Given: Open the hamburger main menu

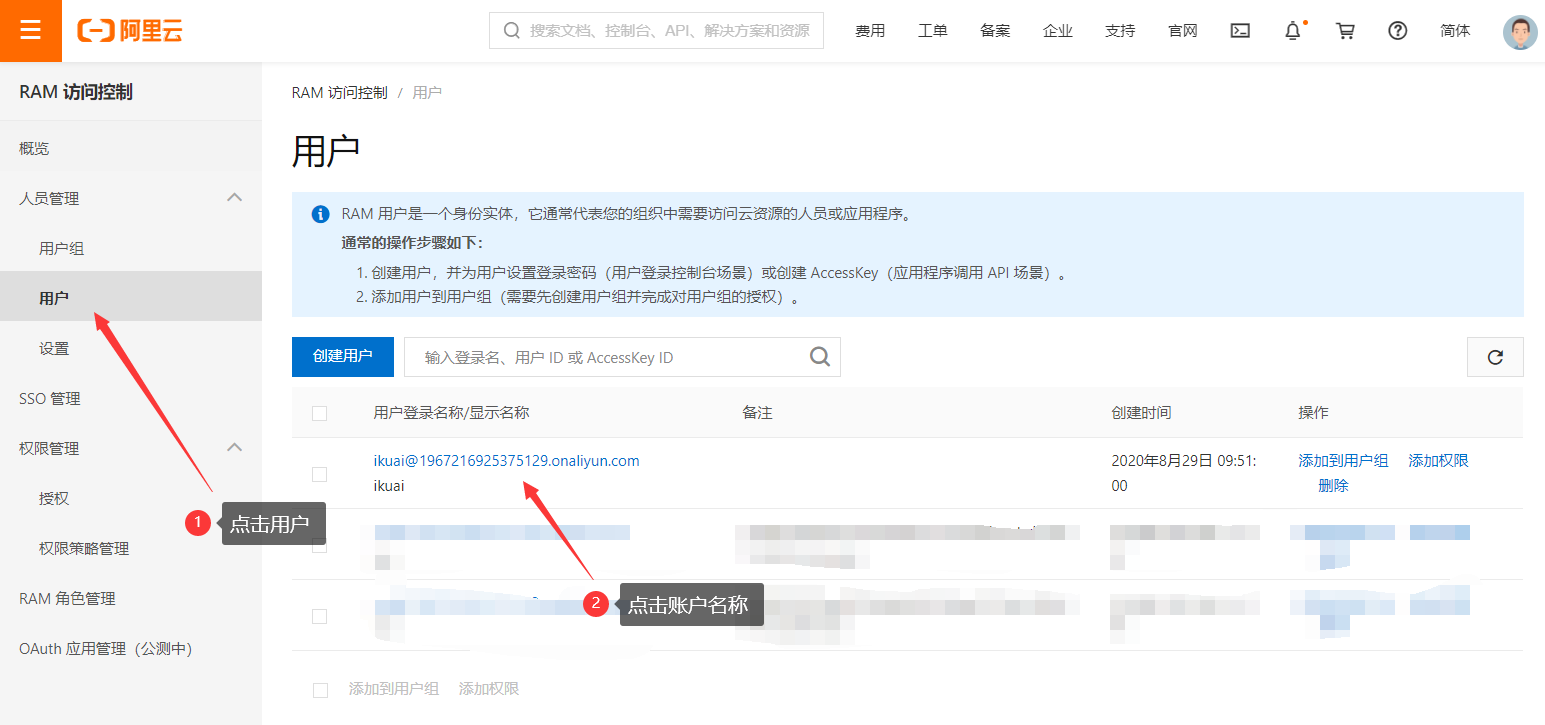Looking at the screenshot, I should (x=30, y=30).
